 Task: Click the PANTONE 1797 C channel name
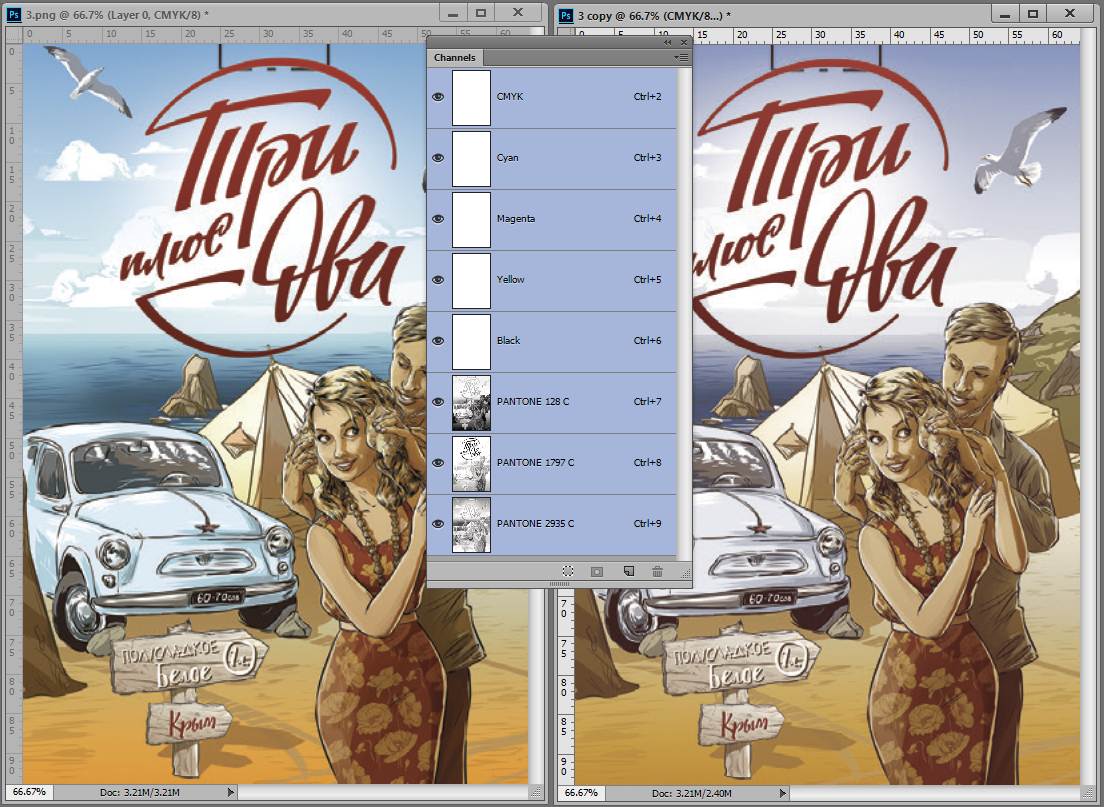[535, 463]
